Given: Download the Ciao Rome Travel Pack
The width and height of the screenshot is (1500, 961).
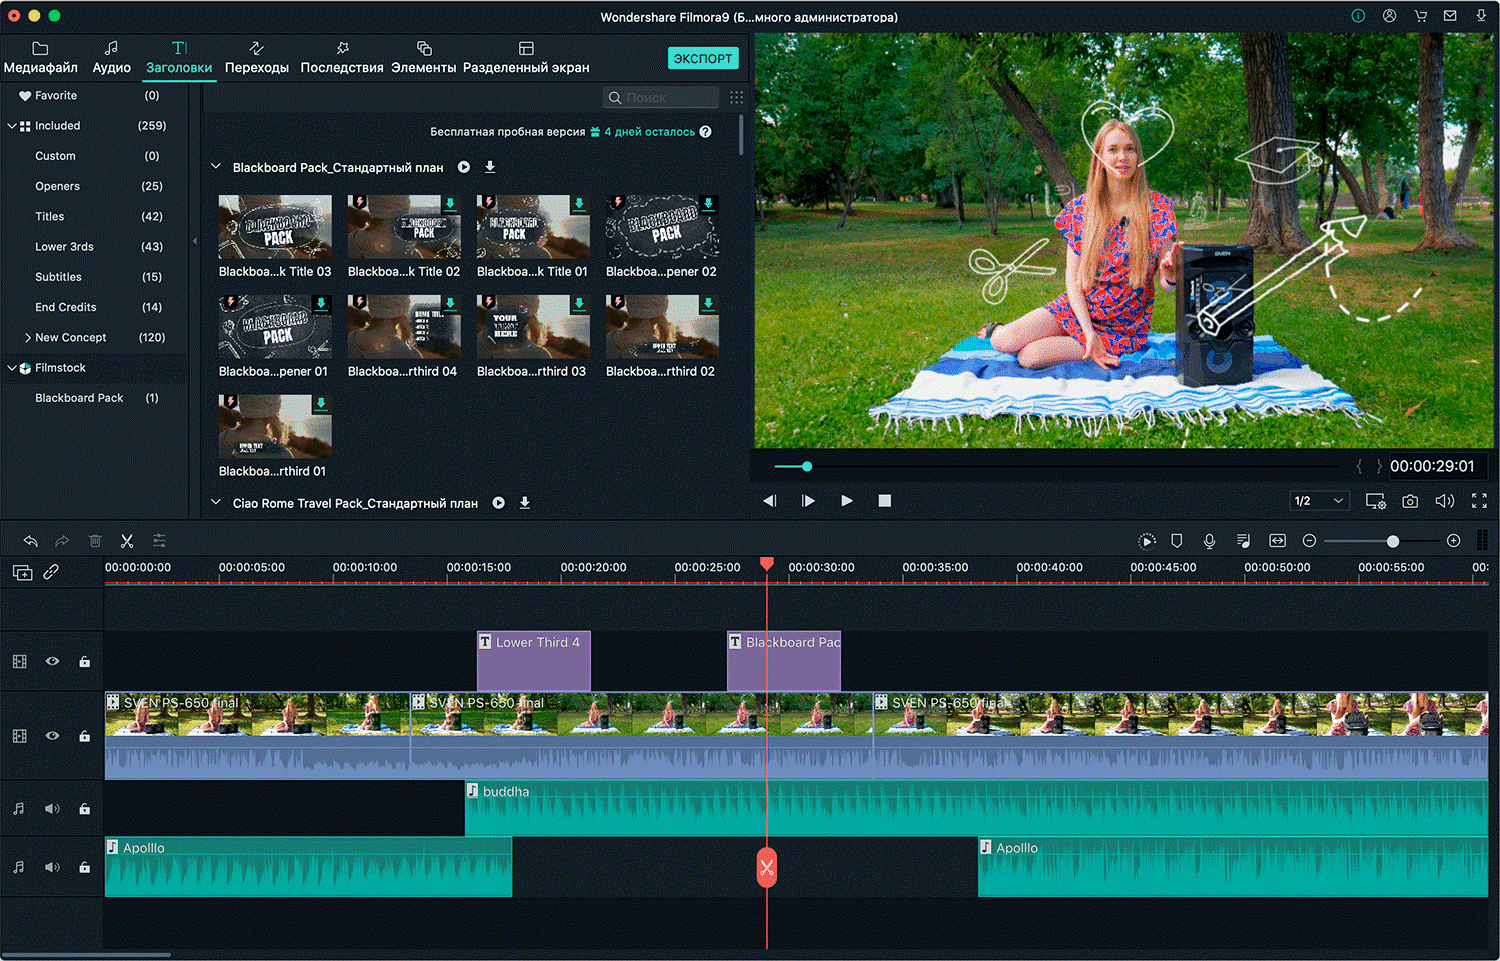Looking at the screenshot, I should [525, 503].
